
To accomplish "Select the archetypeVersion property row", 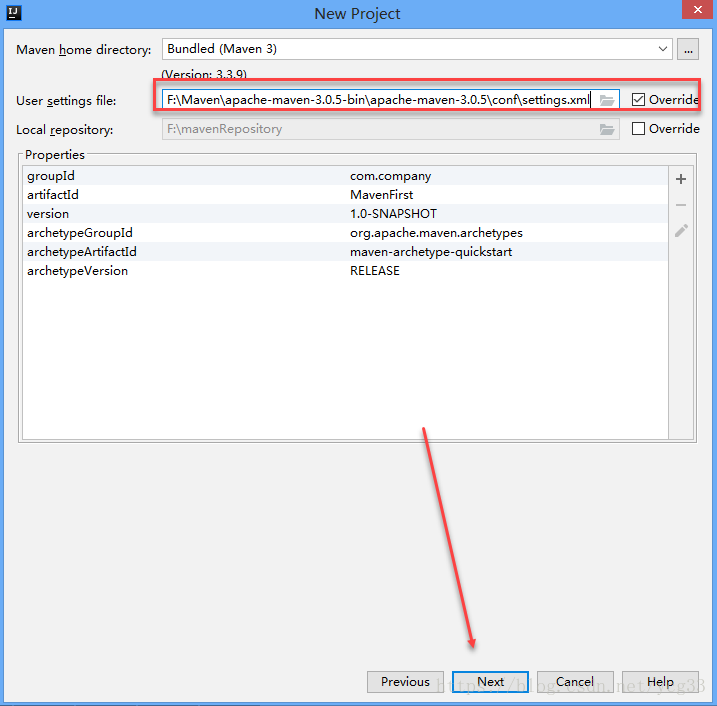I will (x=345, y=271).
